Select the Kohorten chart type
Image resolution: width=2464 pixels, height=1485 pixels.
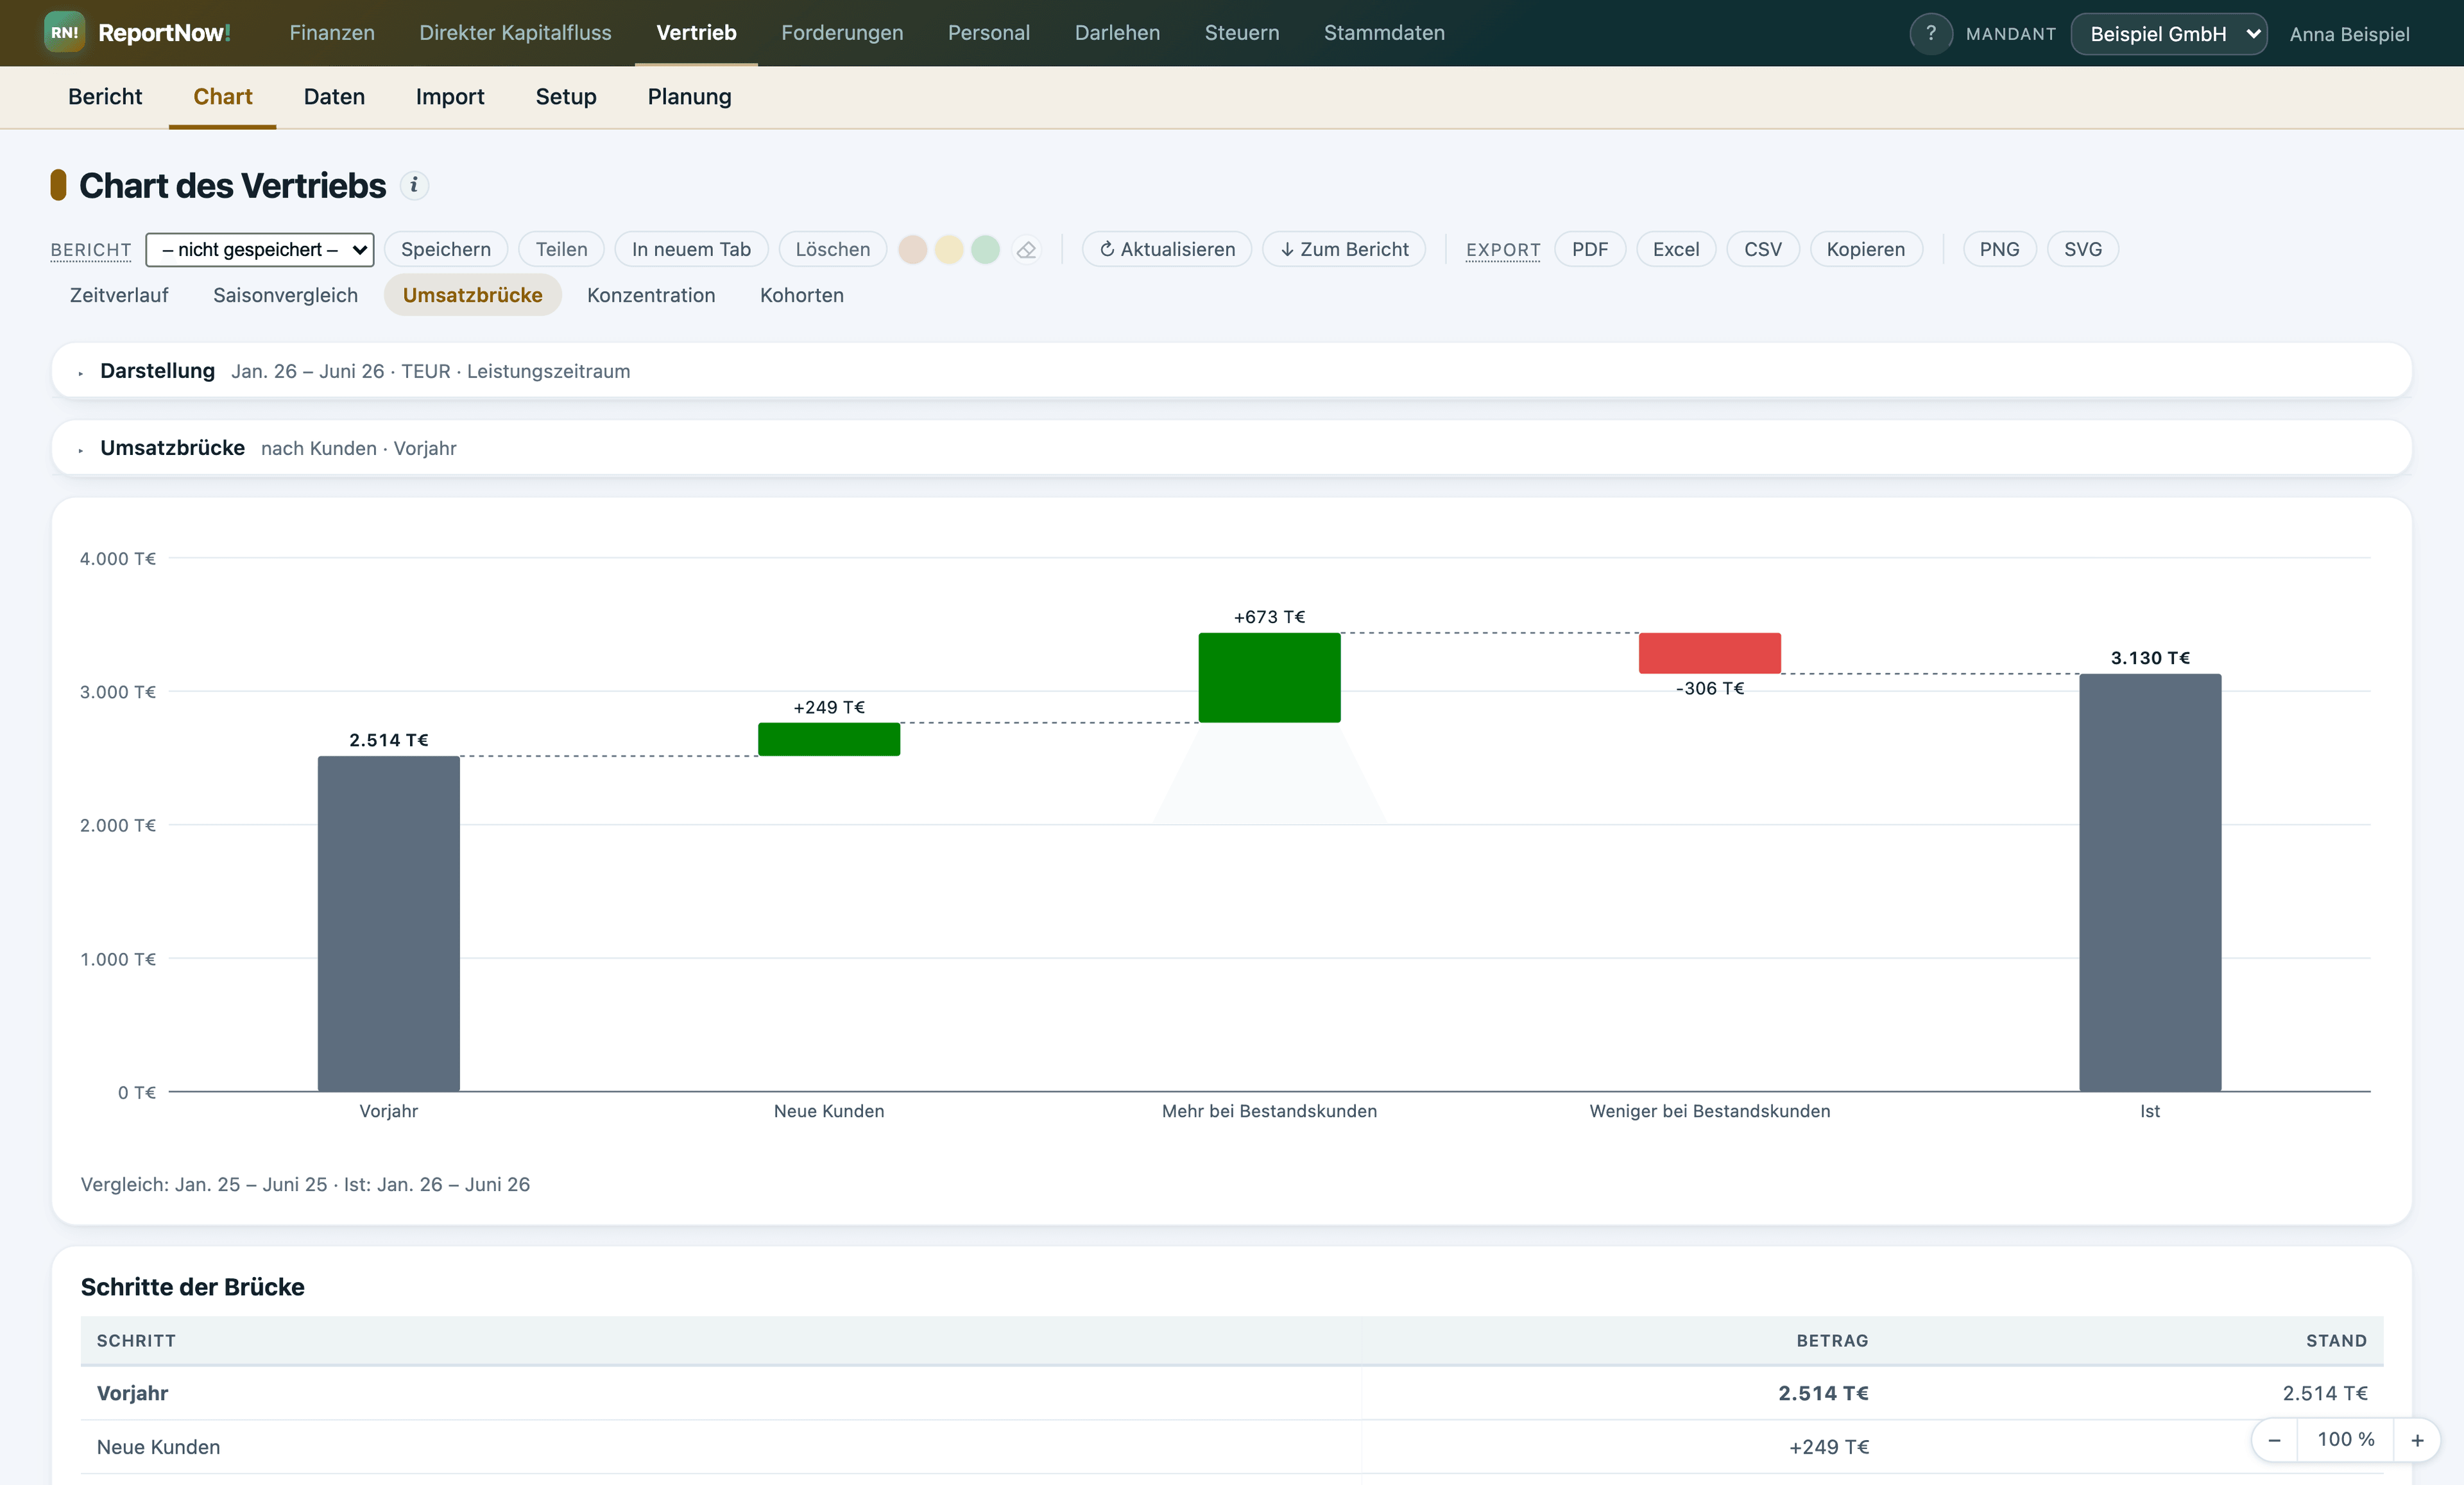tap(802, 295)
